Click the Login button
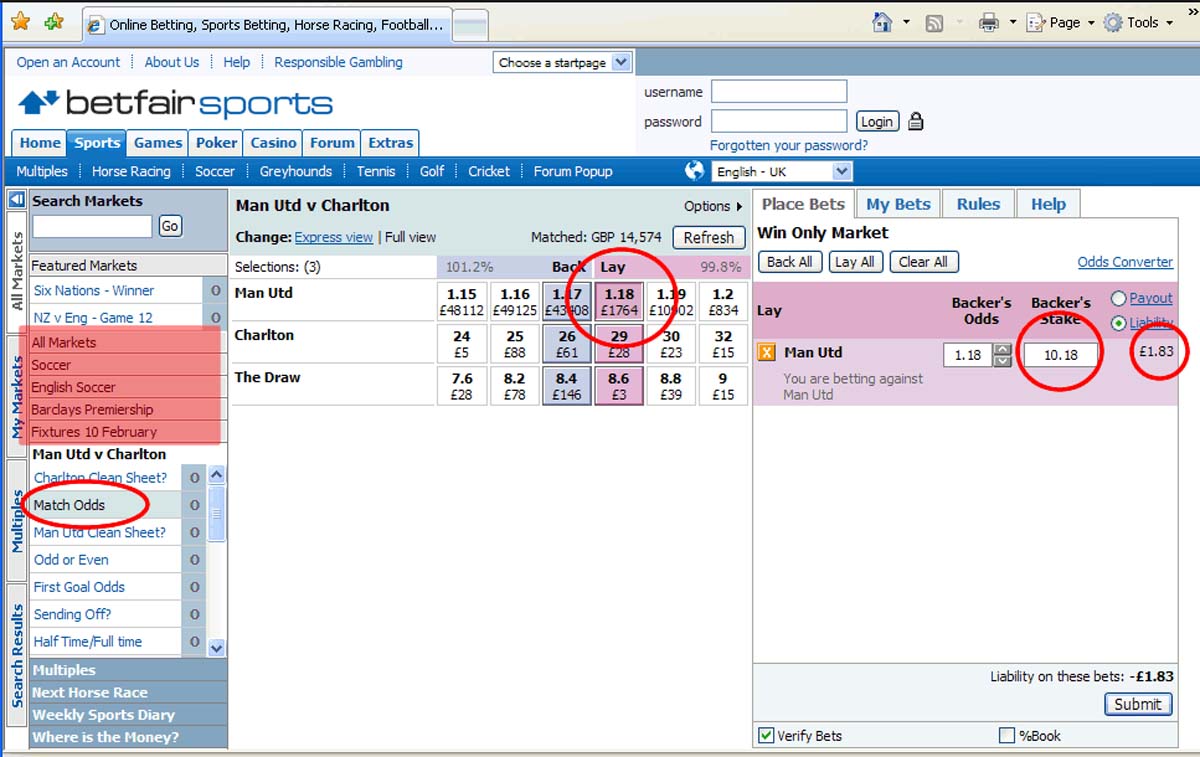This screenshot has width=1200, height=757. coord(877,122)
